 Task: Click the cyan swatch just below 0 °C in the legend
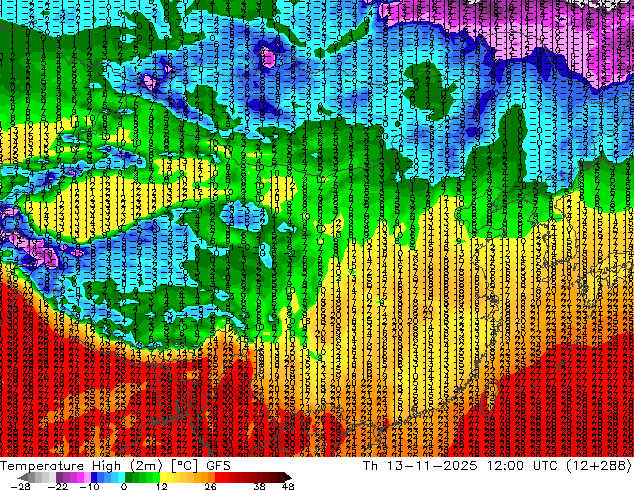pyautogui.click(x=121, y=477)
